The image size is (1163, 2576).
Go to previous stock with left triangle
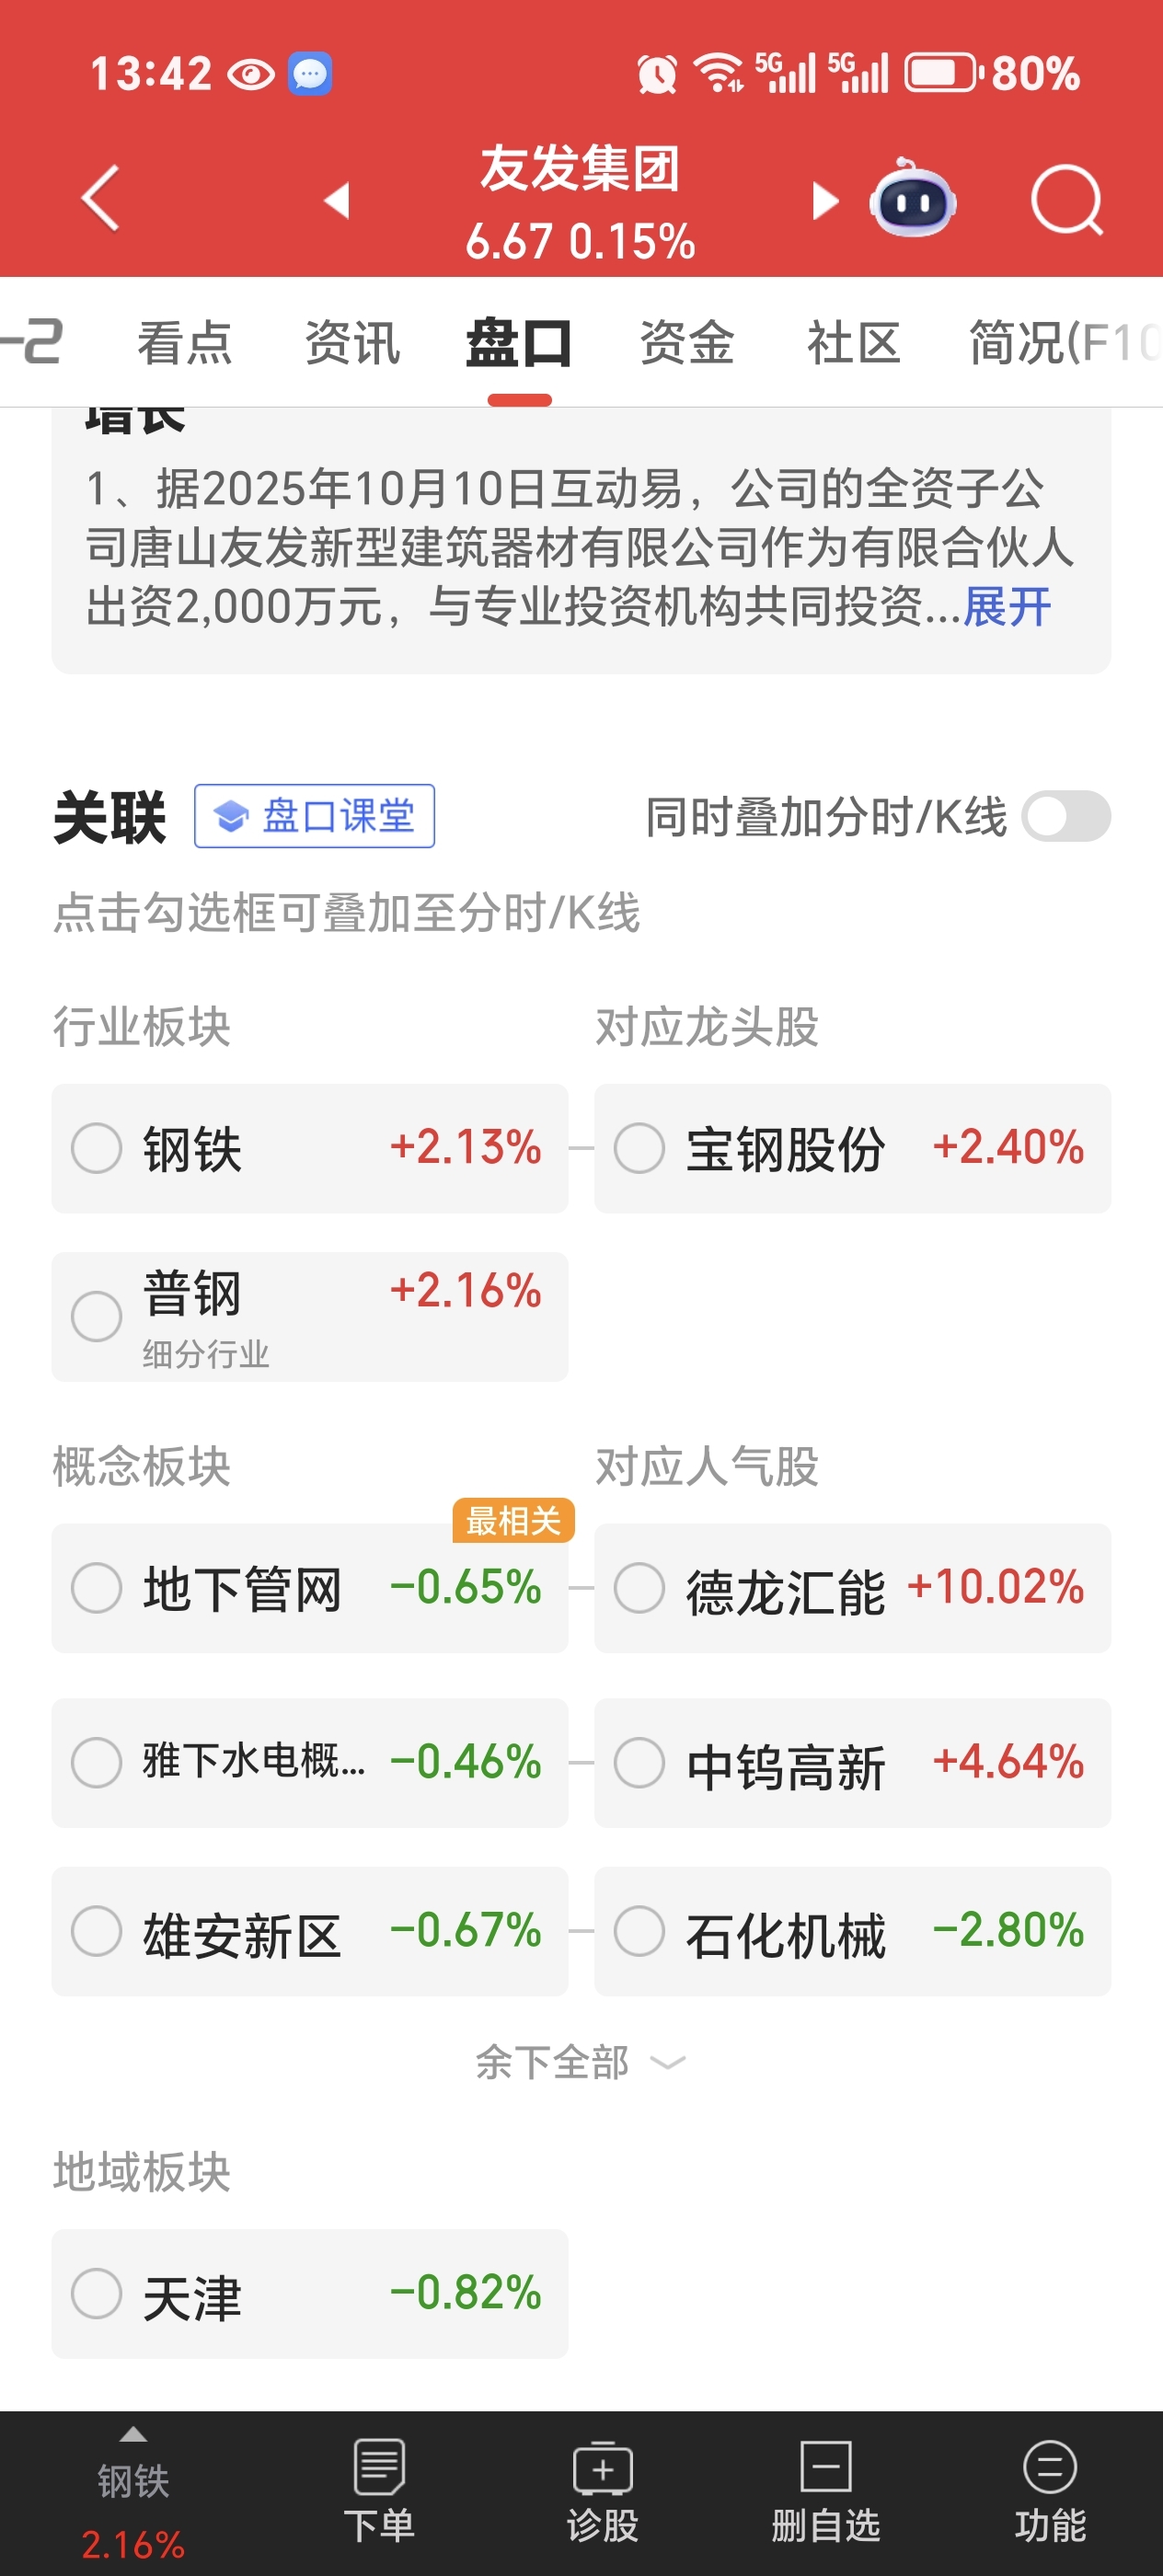point(337,200)
